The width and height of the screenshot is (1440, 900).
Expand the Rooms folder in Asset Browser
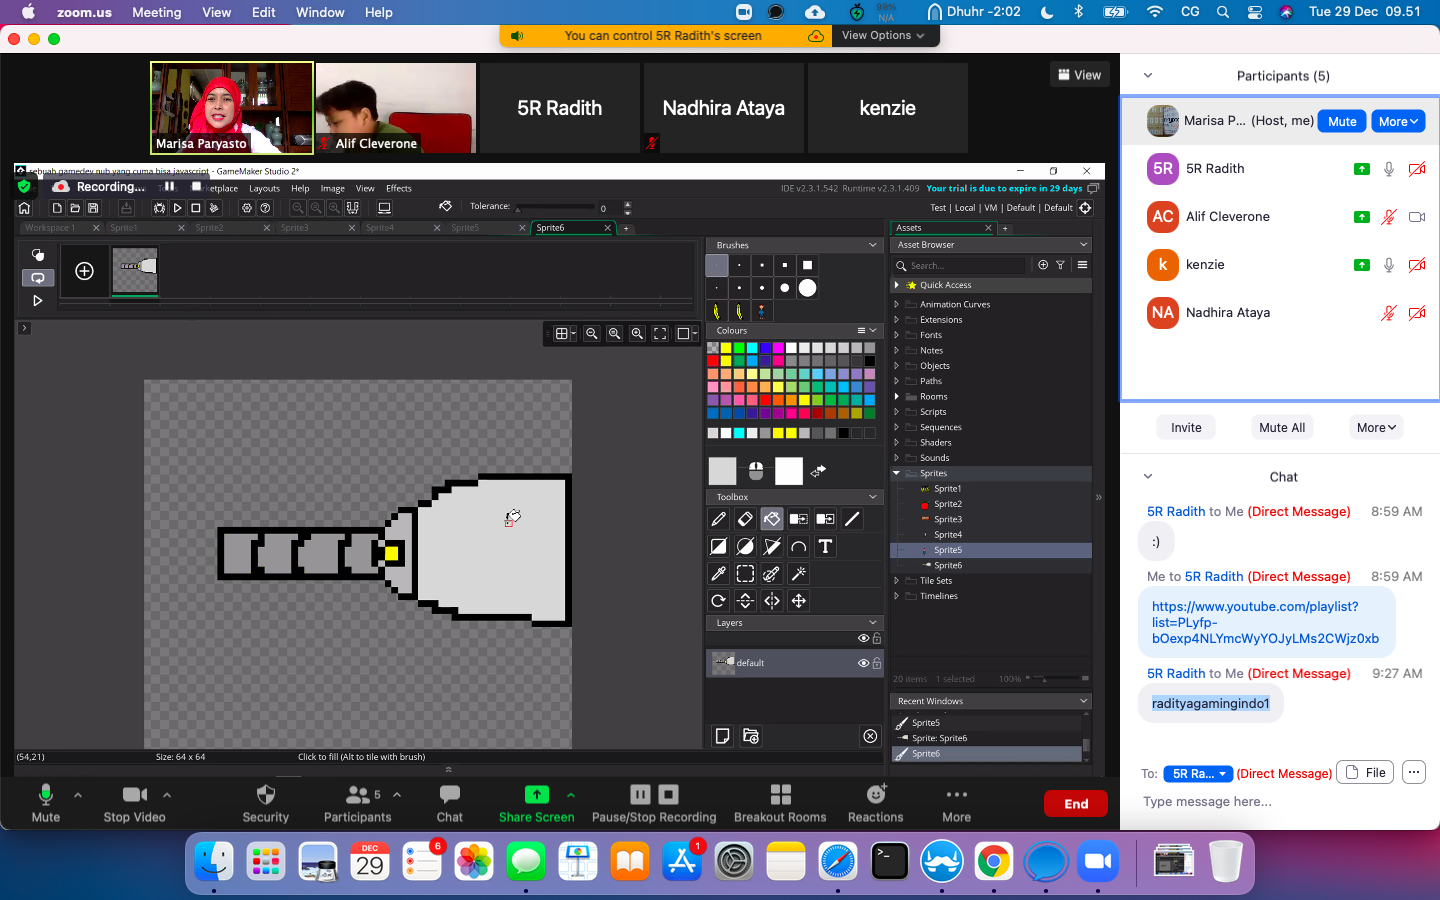pos(897,397)
